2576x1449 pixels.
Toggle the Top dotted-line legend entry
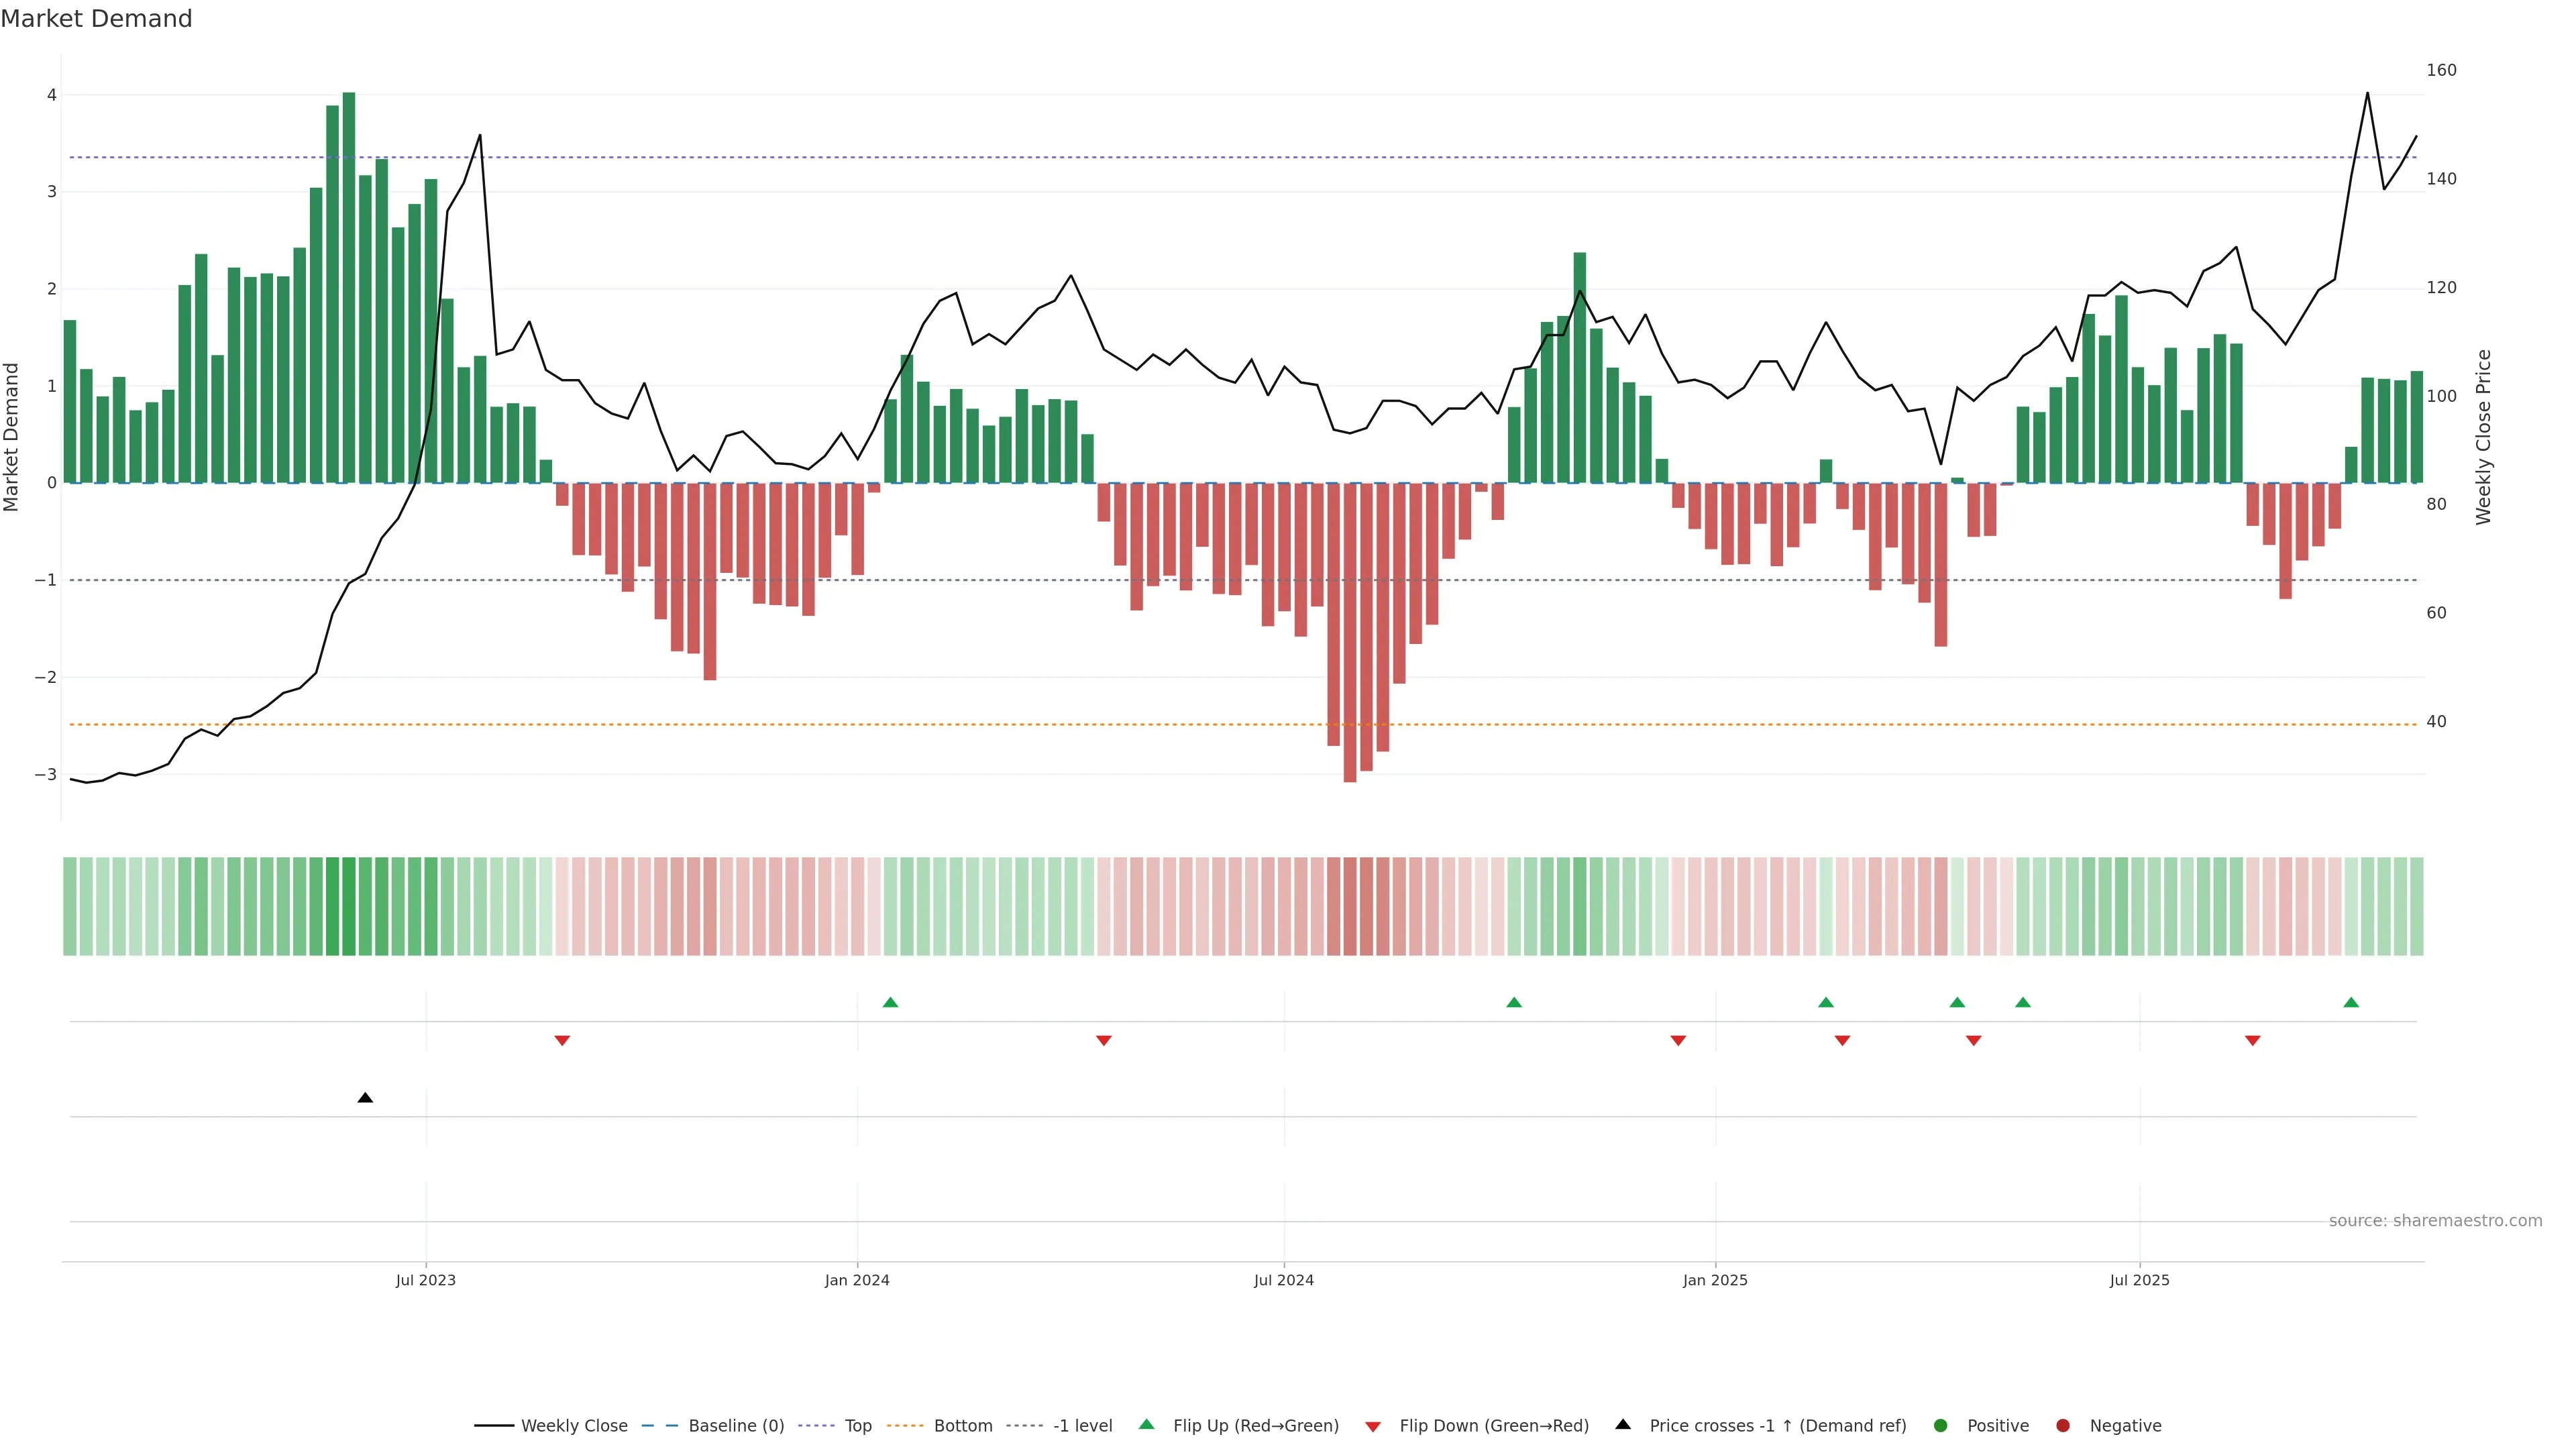tap(857, 1425)
